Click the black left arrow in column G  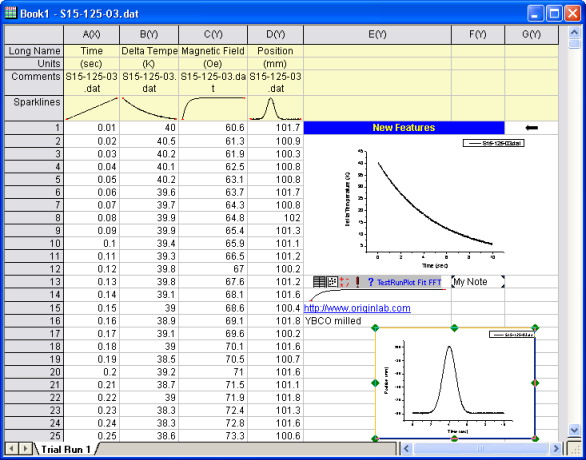point(531,128)
